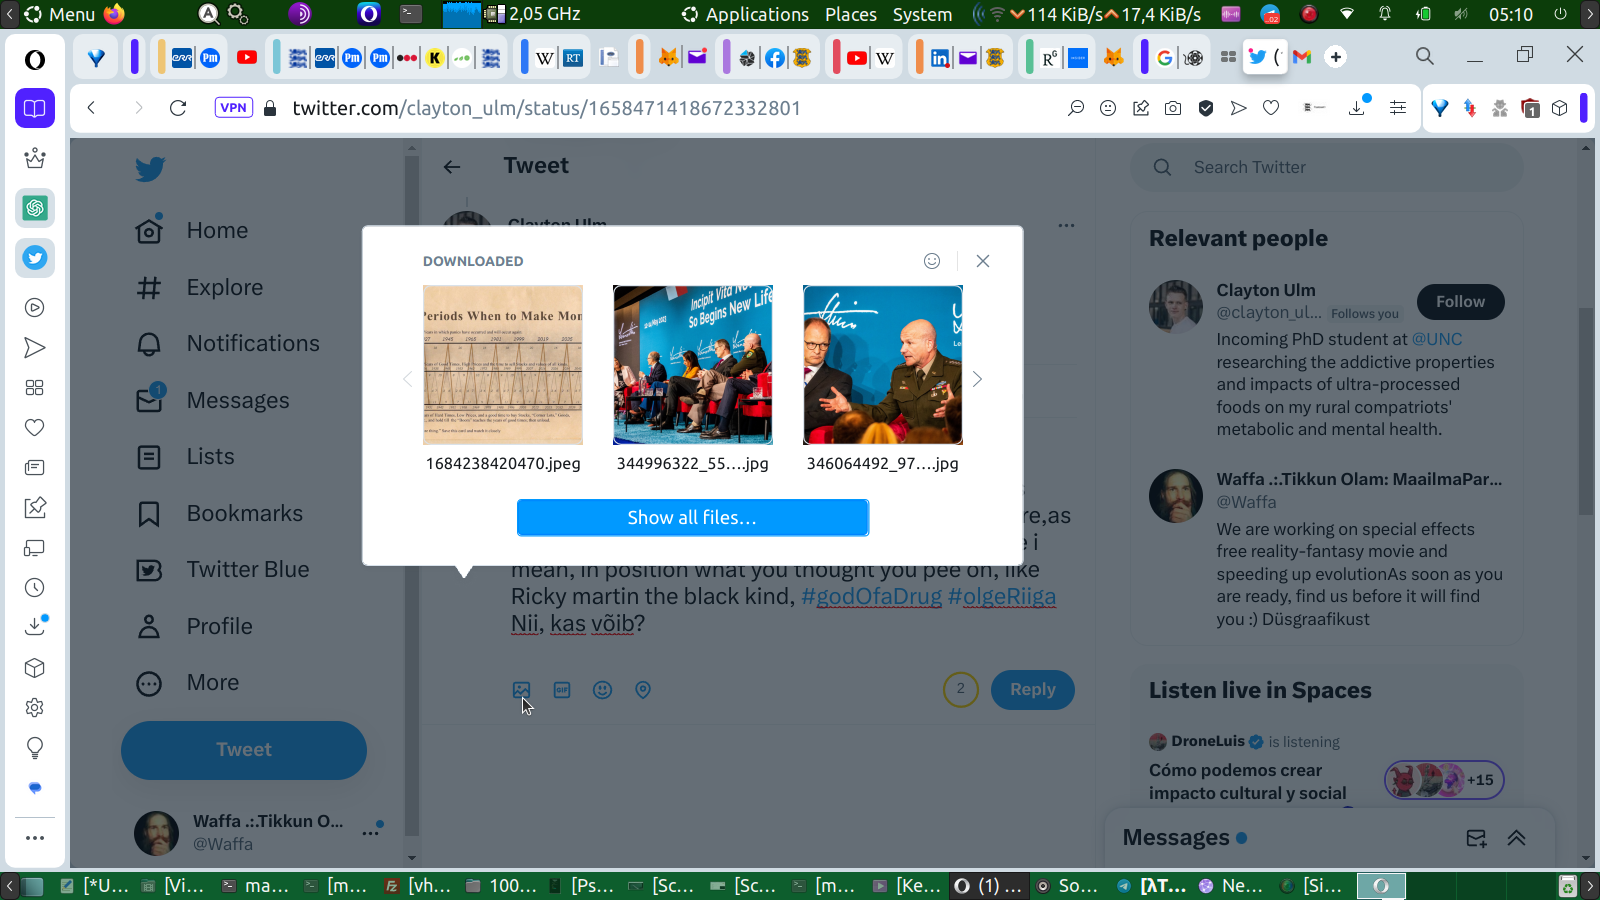Tag location in the reply
The width and height of the screenshot is (1600, 900).
point(643,690)
